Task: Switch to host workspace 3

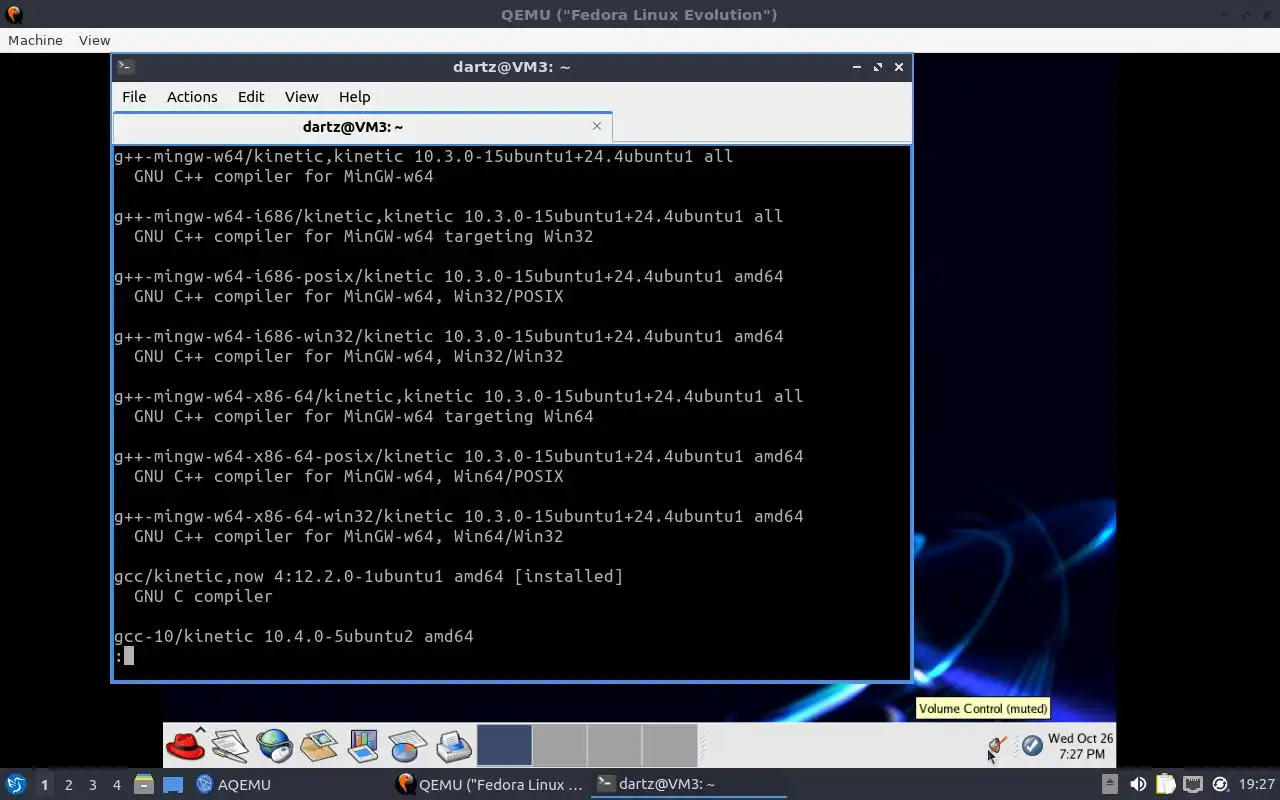Action: pos(92,785)
